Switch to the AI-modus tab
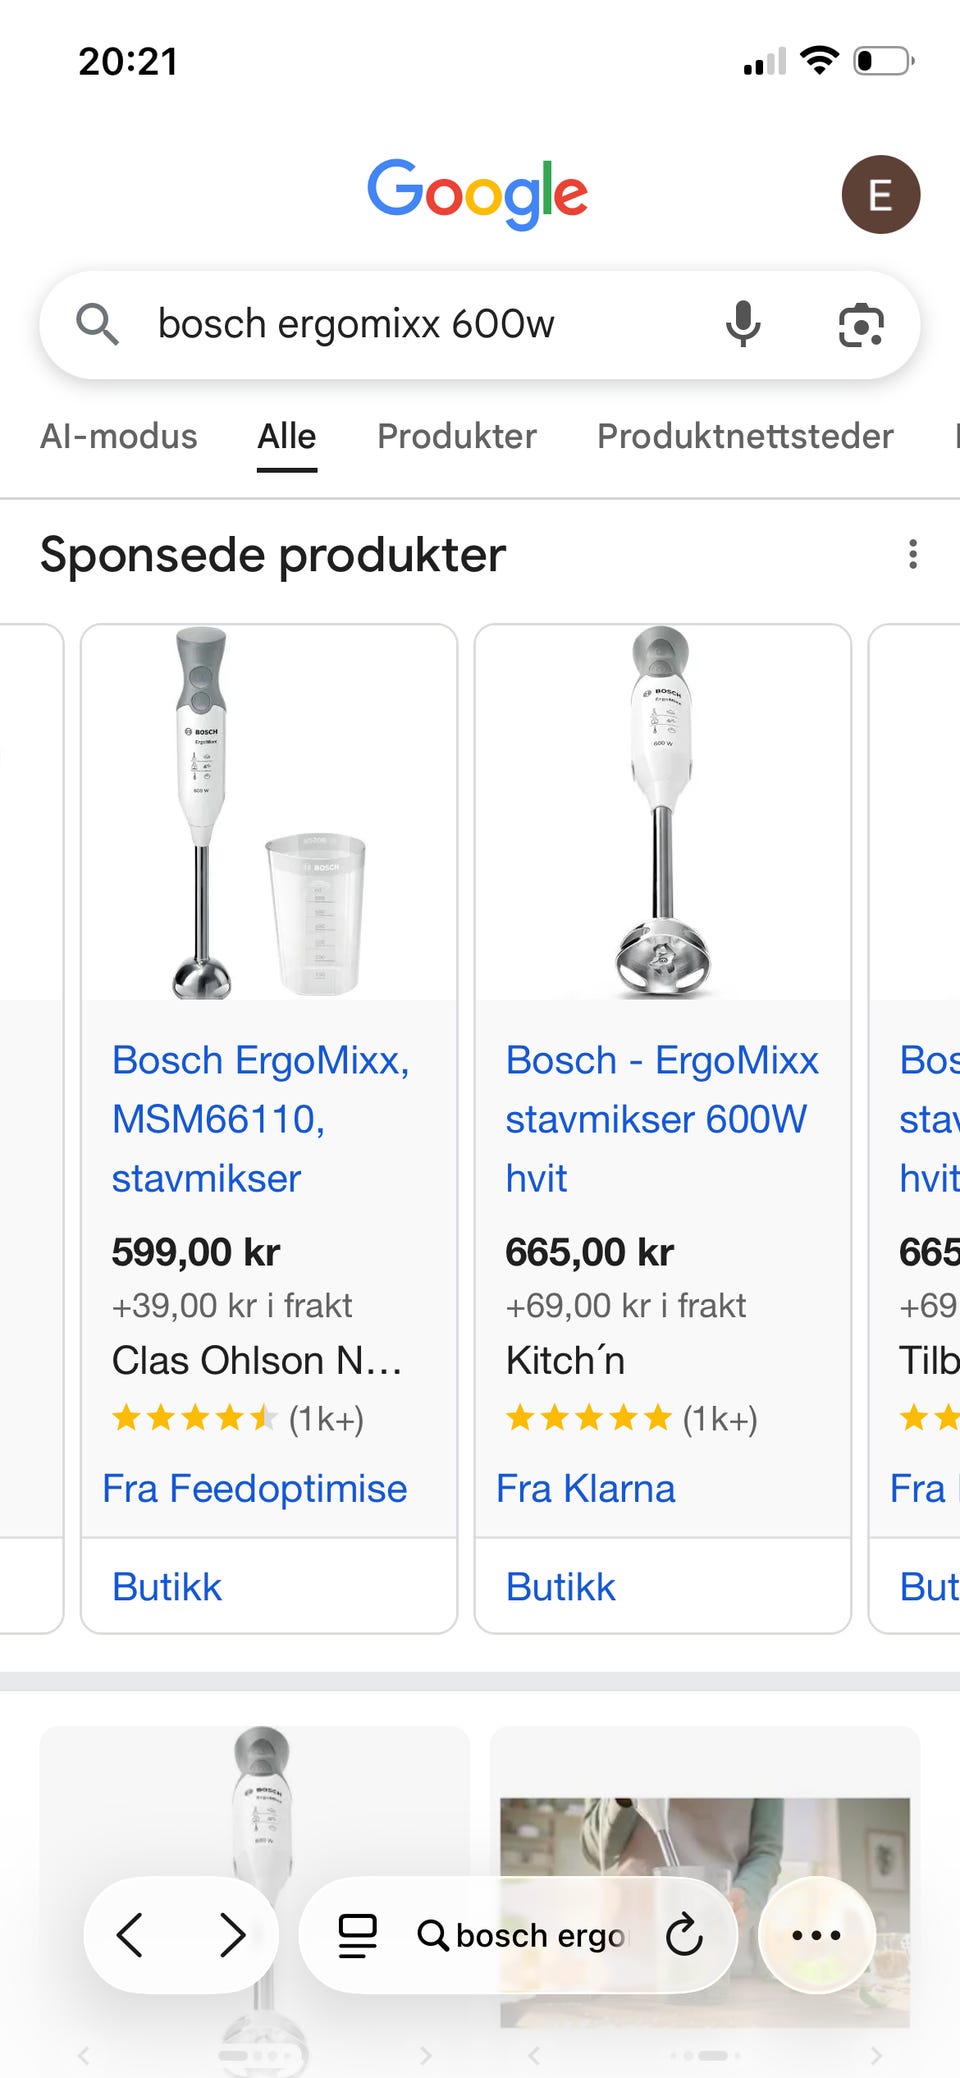960x2078 pixels. coord(118,436)
